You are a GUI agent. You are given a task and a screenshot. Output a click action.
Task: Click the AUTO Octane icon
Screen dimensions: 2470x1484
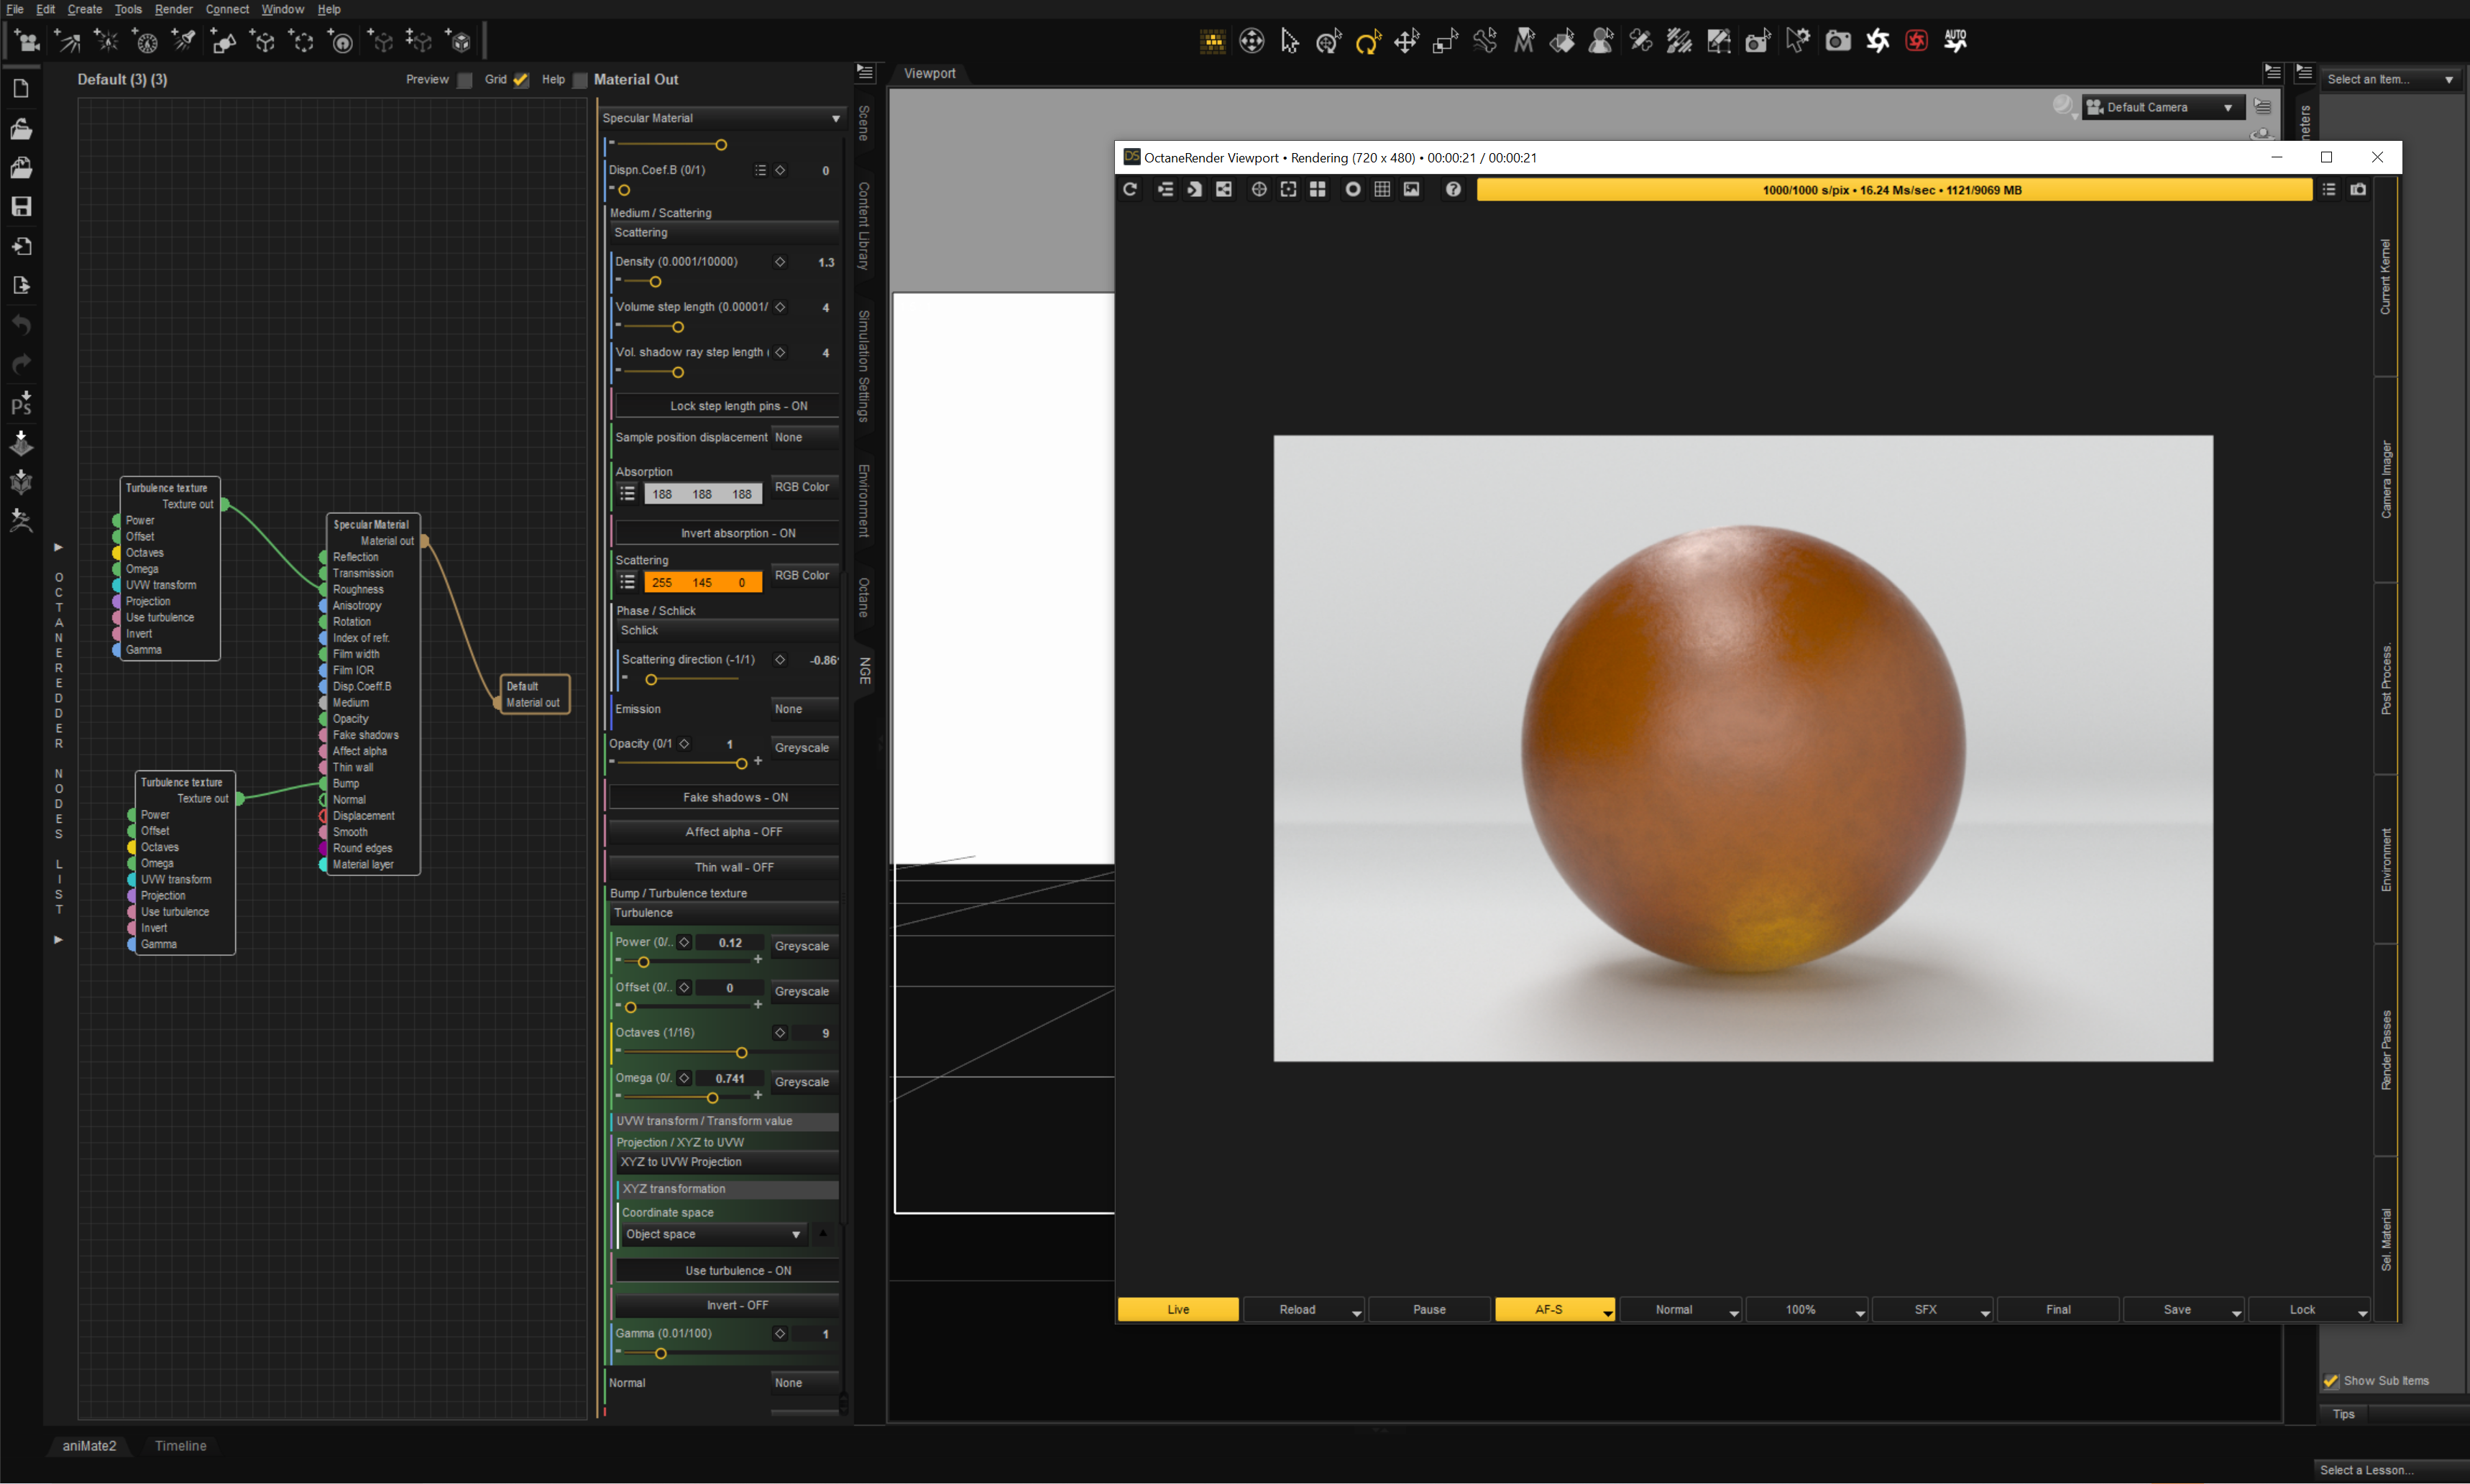(1955, 41)
